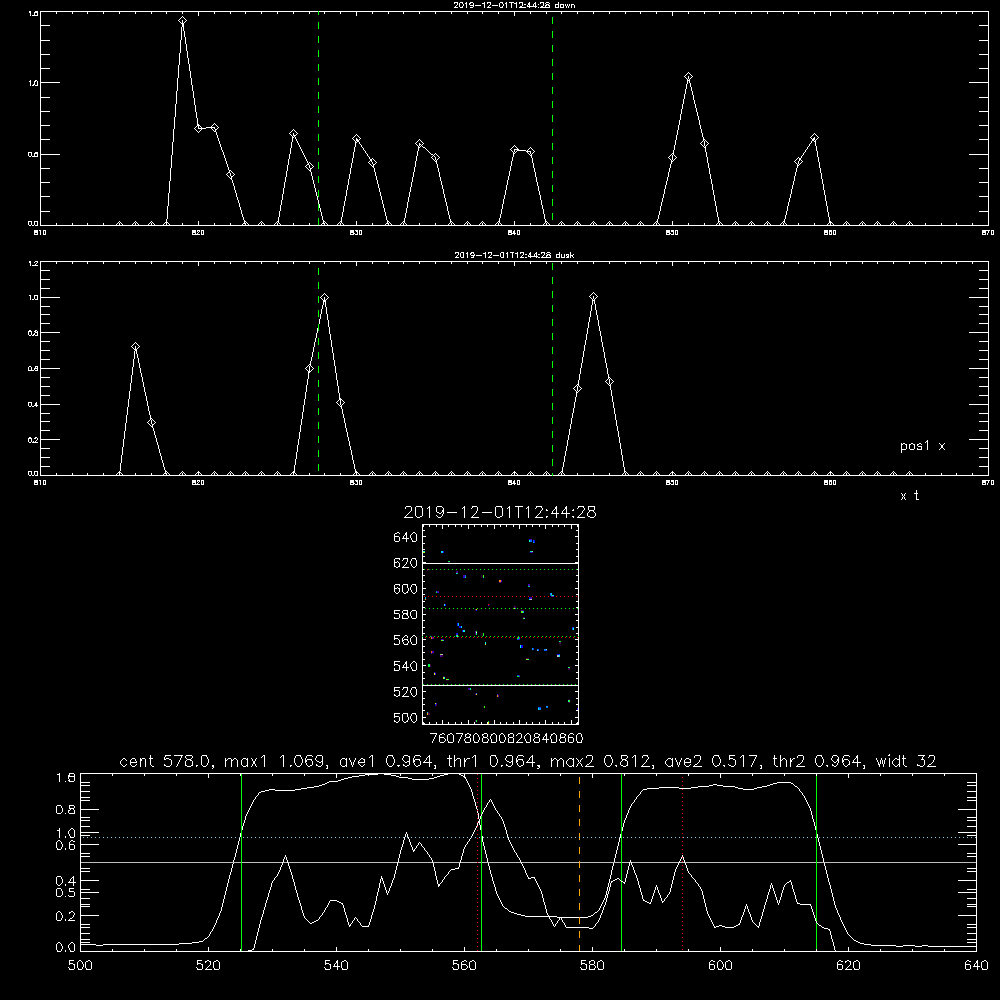Screen dimensions: 1000x1000
Task: Click the 0.8 label on the bottom plot y-axis
Action: [x=66, y=810]
